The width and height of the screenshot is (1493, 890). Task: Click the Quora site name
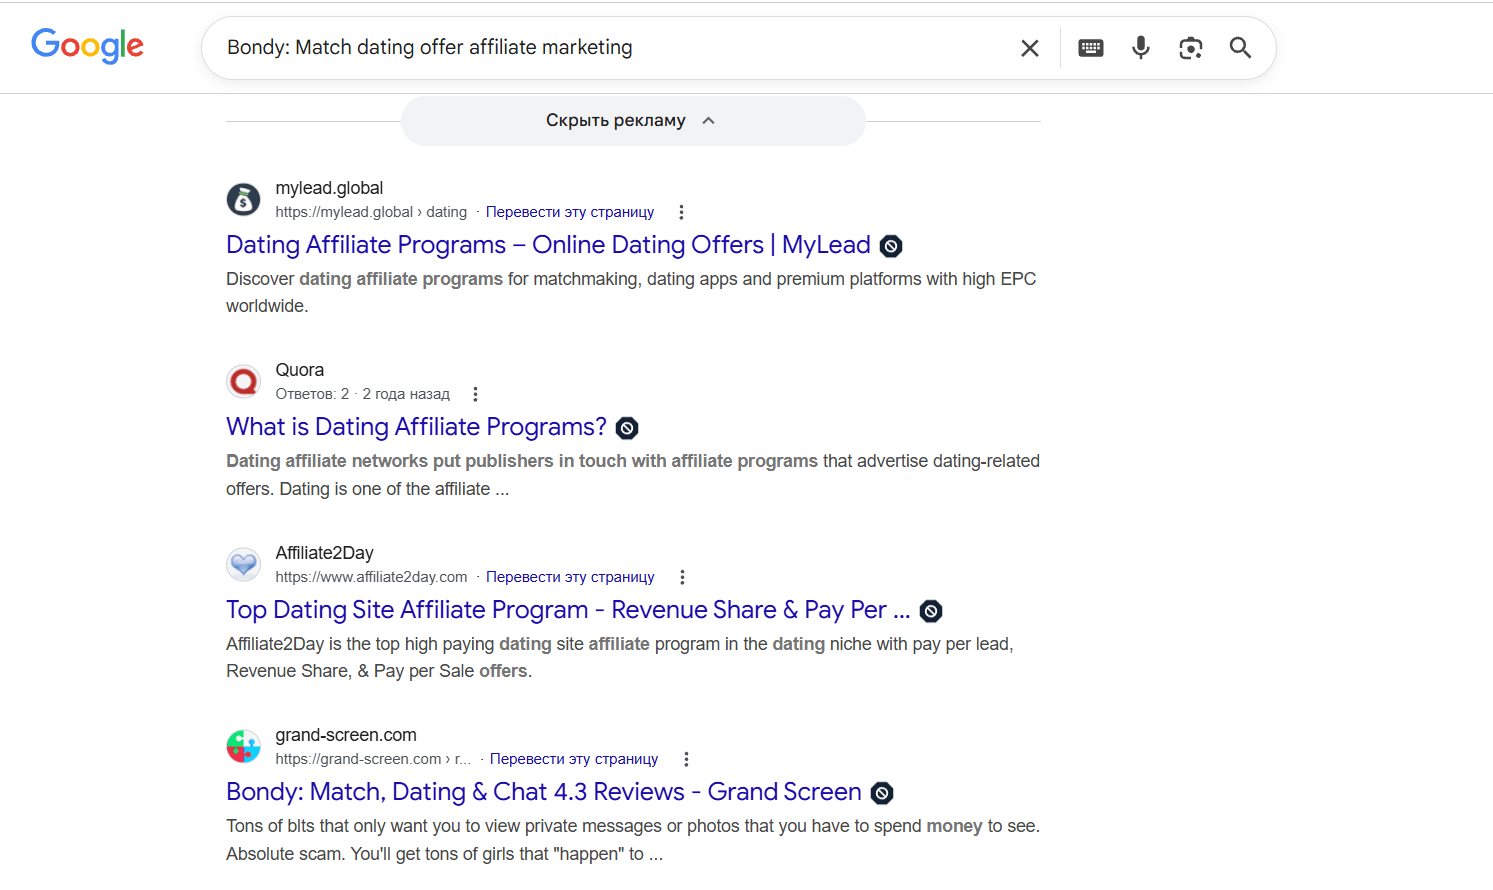coord(300,370)
